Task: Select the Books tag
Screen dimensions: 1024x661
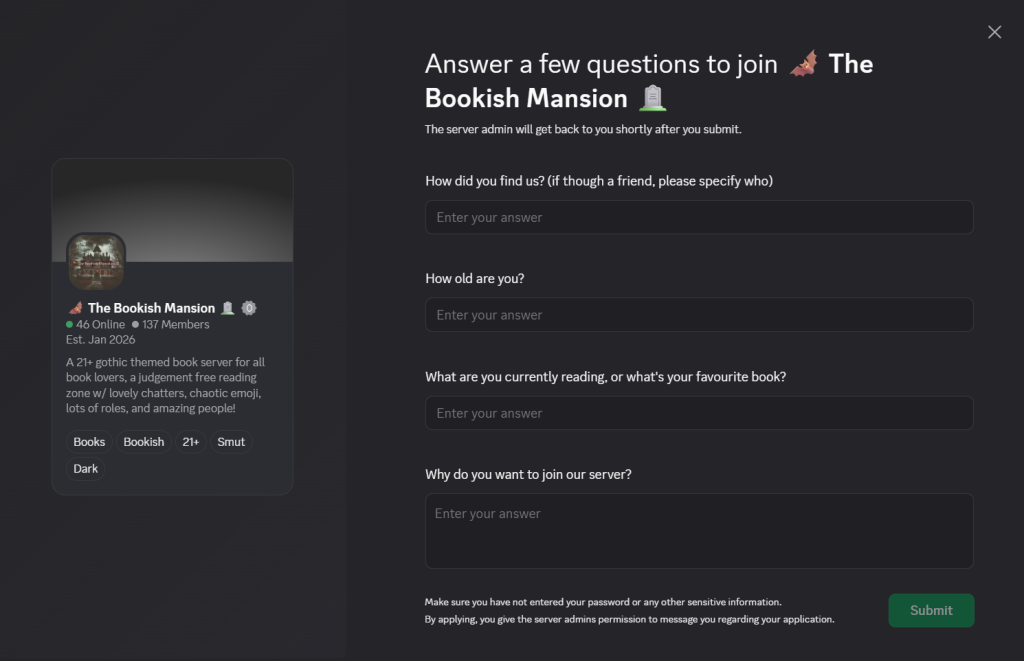Action: [x=89, y=442]
